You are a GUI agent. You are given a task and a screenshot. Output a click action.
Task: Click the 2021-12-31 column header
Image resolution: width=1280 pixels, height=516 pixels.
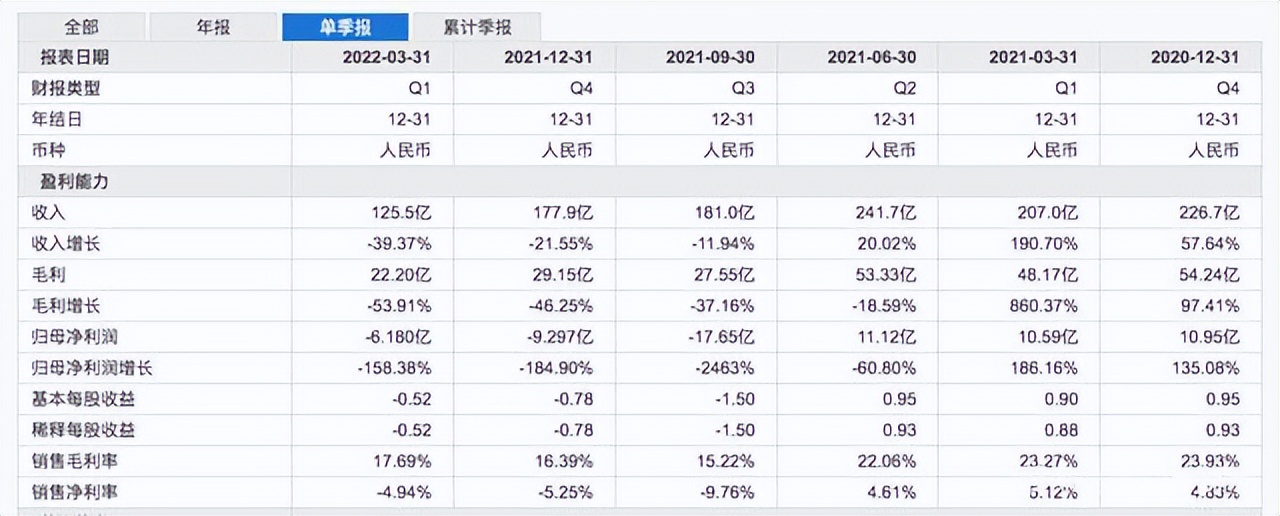(x=549, y=57)
